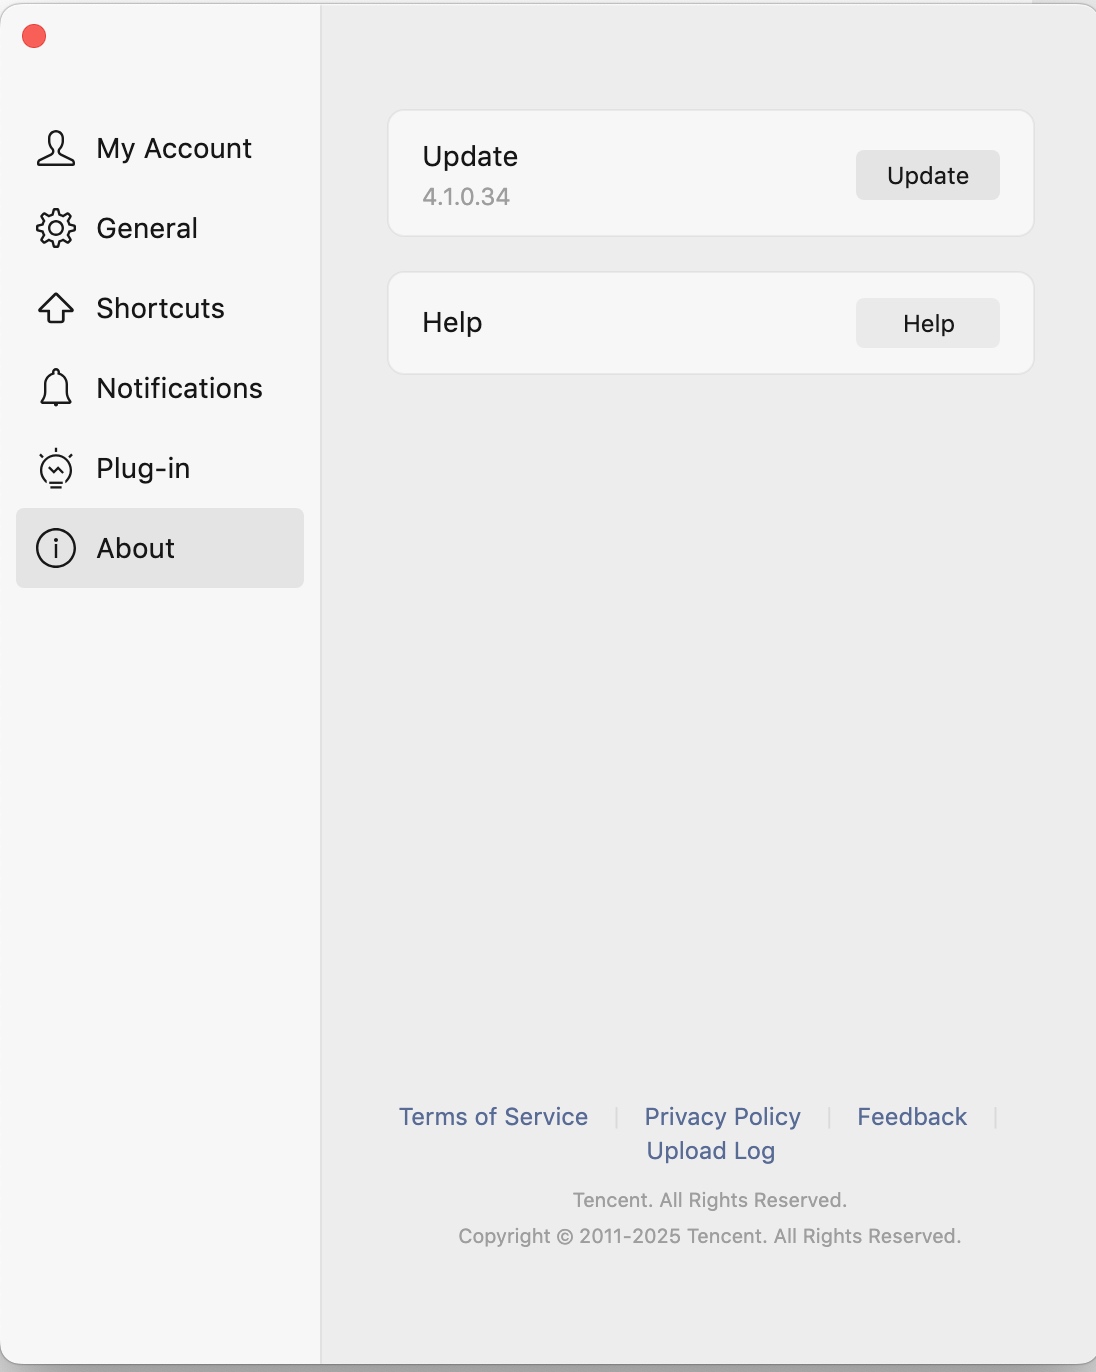
Task: Click the bell icon for Notifications
Action: coord(56,388)
